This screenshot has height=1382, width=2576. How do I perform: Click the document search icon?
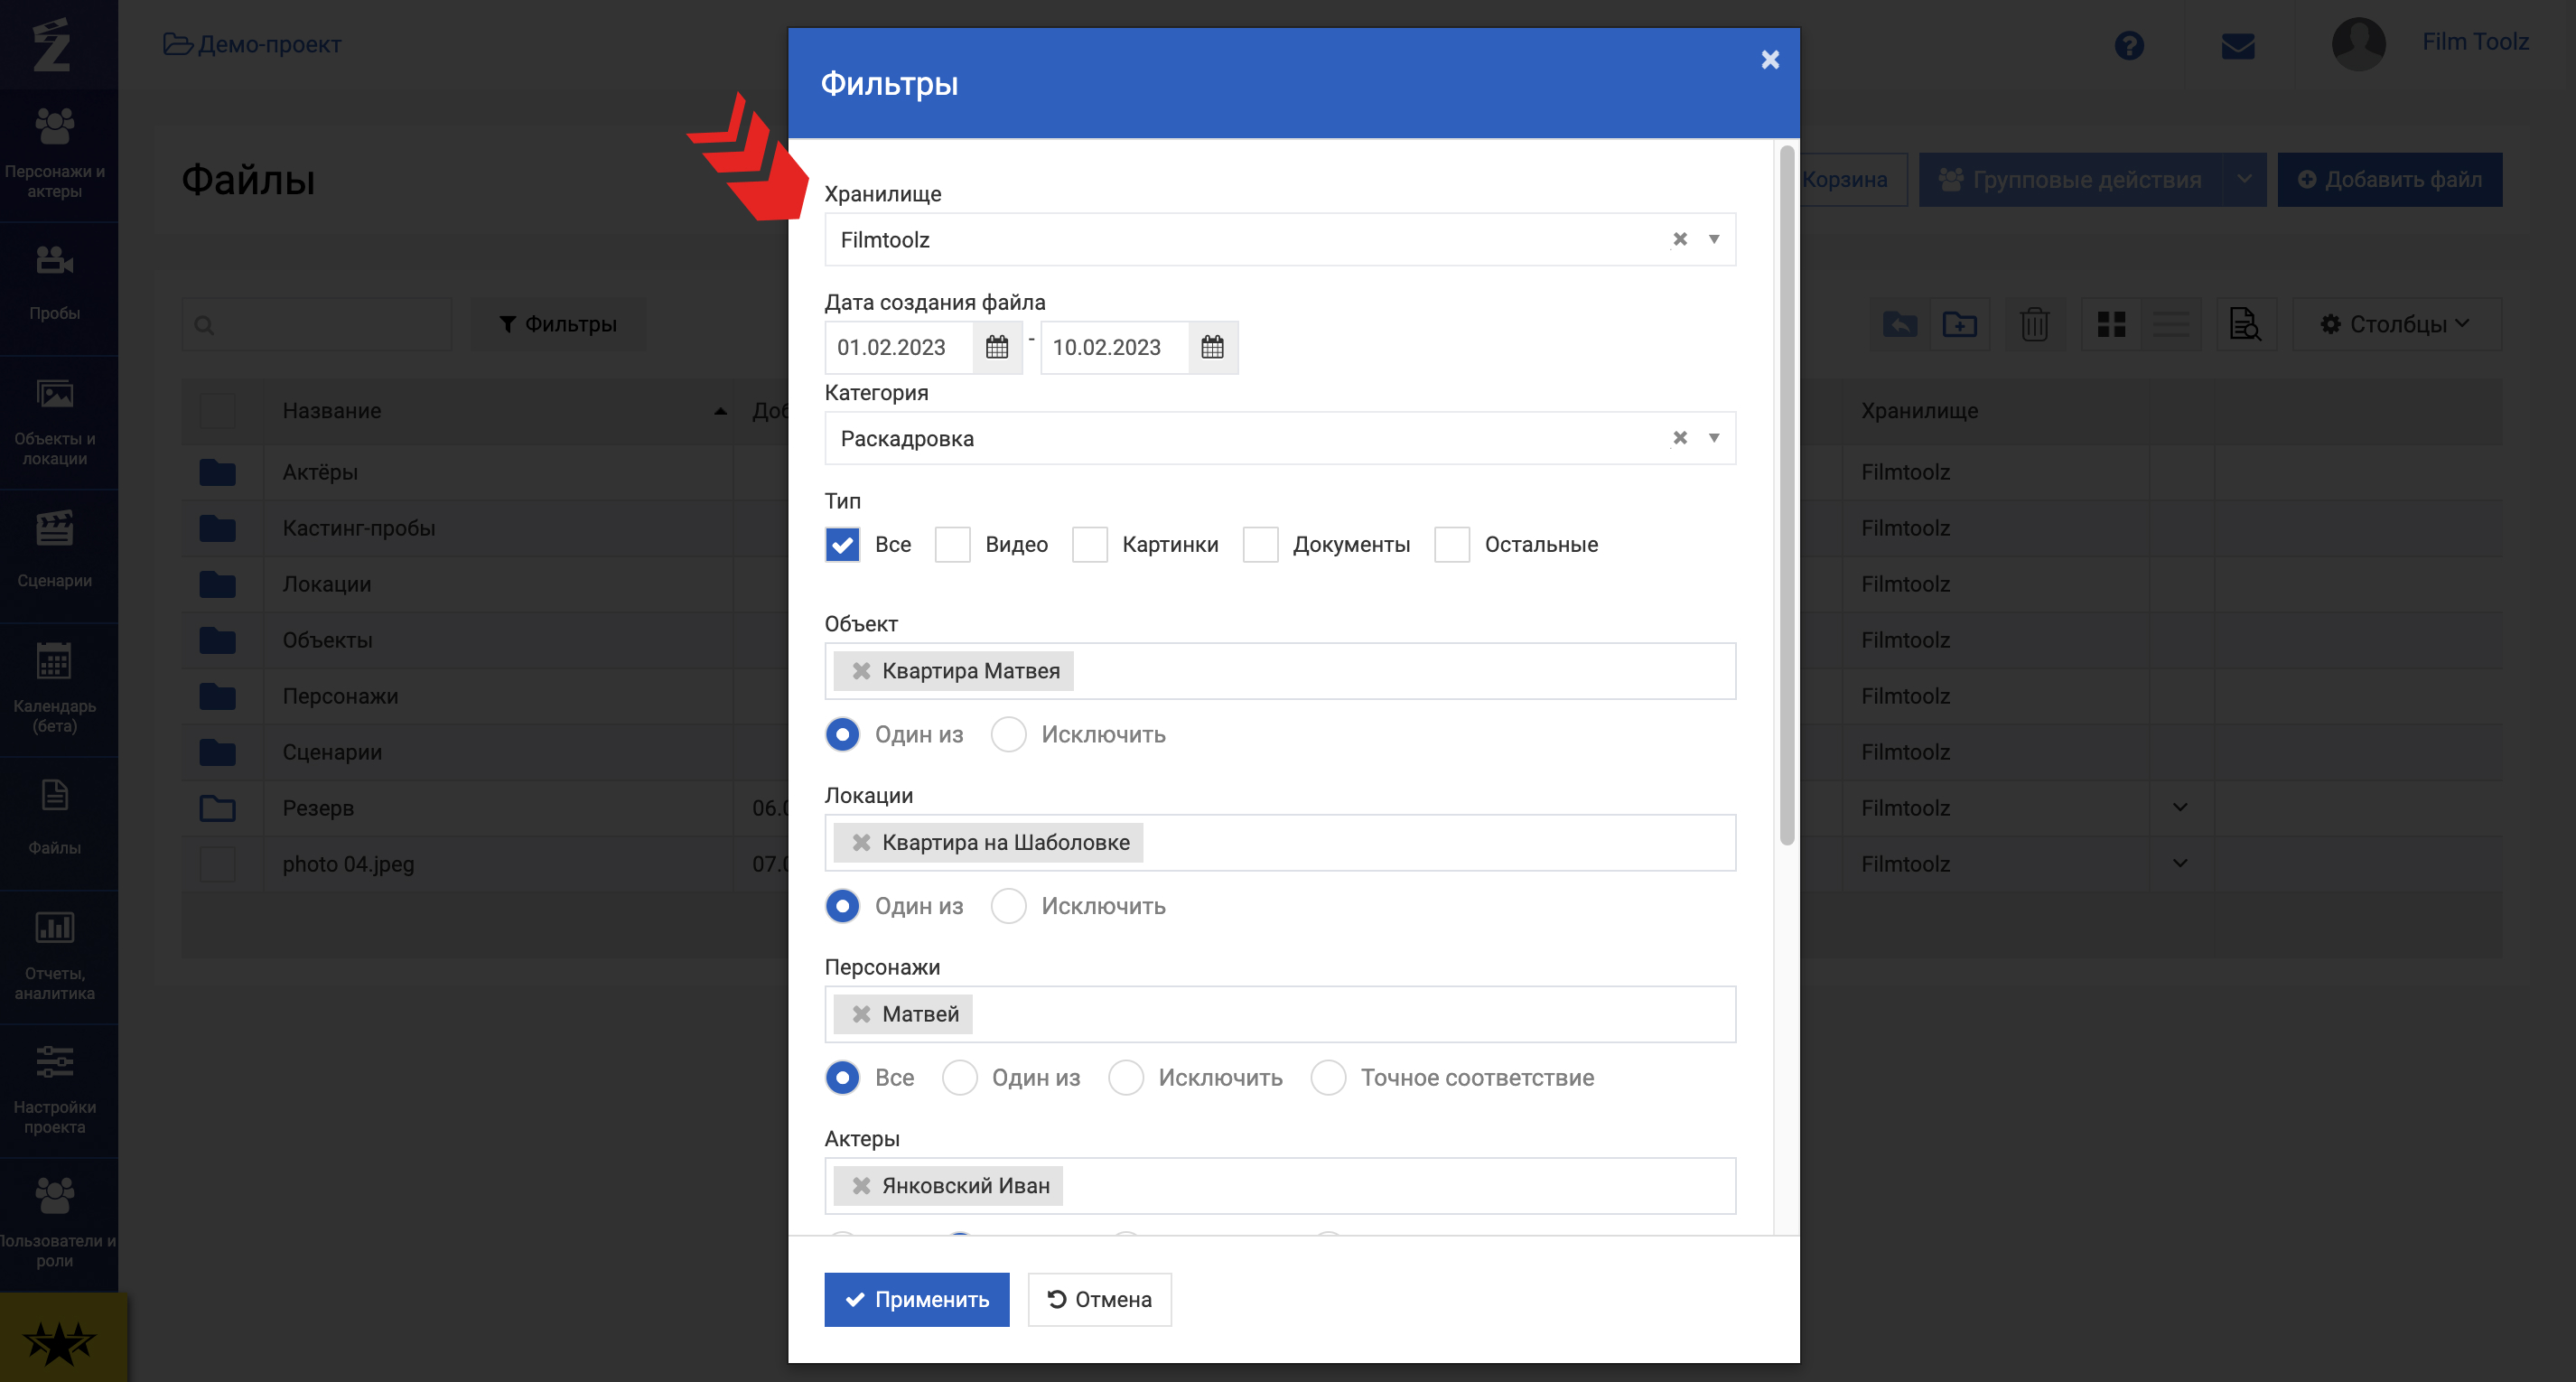pos(2246,324)
